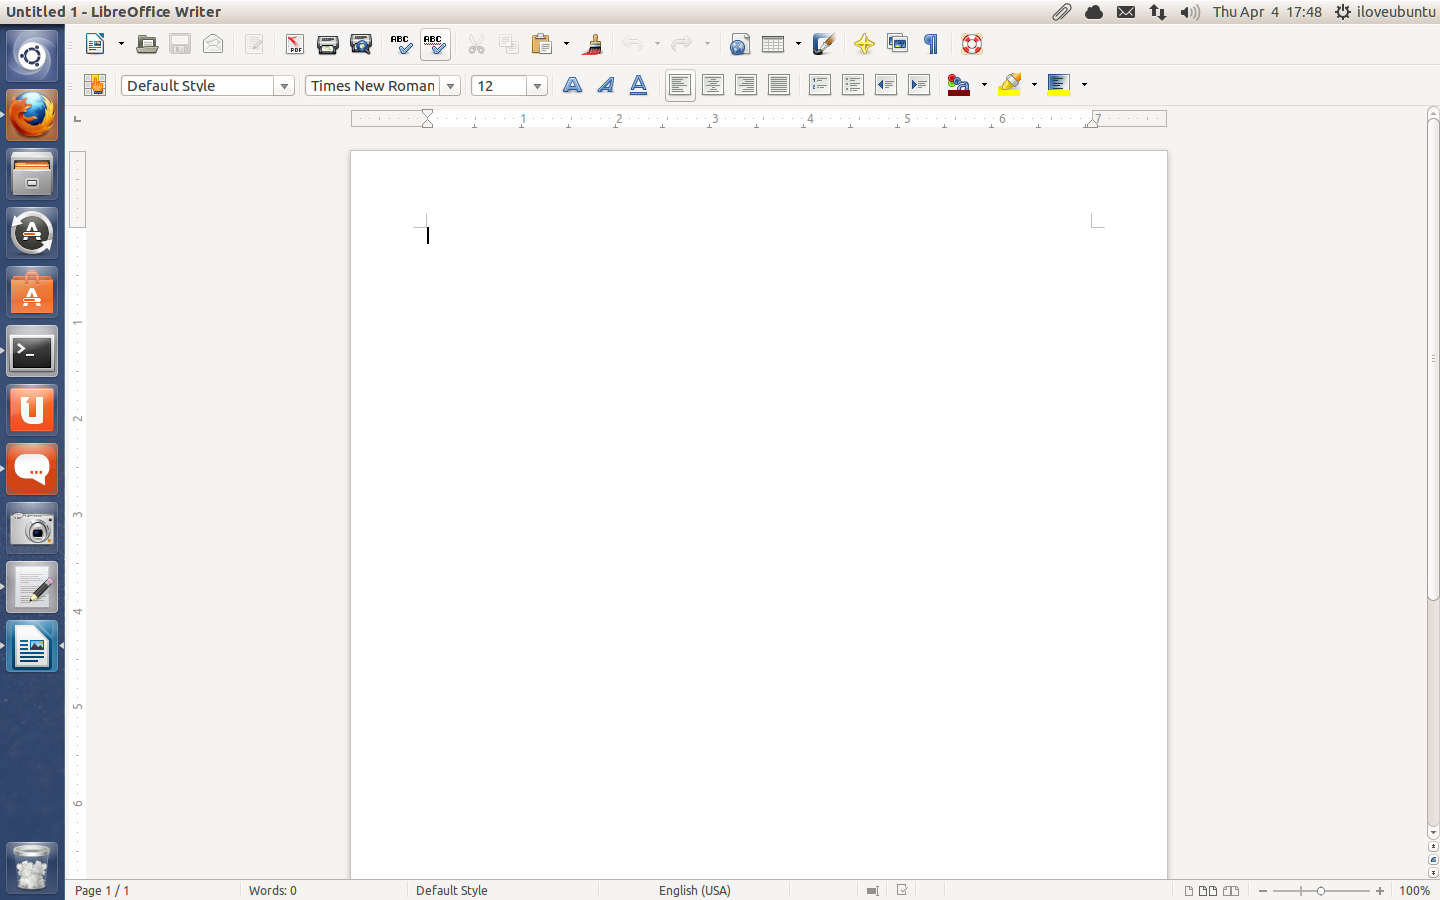The width and height of the screenshot is (1440, 900).
Task: Expand font color palette arrow
Action: [x=984, y=85]
